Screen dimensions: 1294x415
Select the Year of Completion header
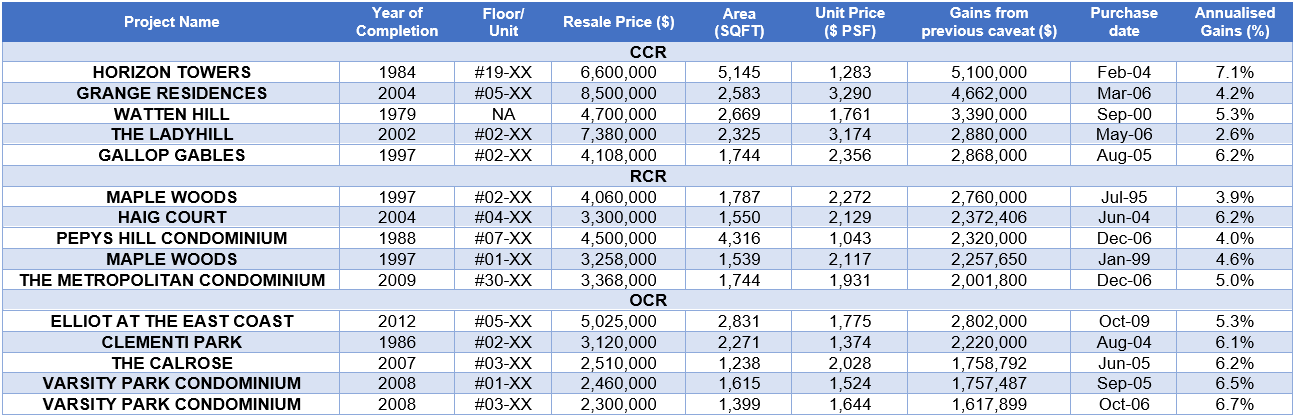click(x=405, y=22)
